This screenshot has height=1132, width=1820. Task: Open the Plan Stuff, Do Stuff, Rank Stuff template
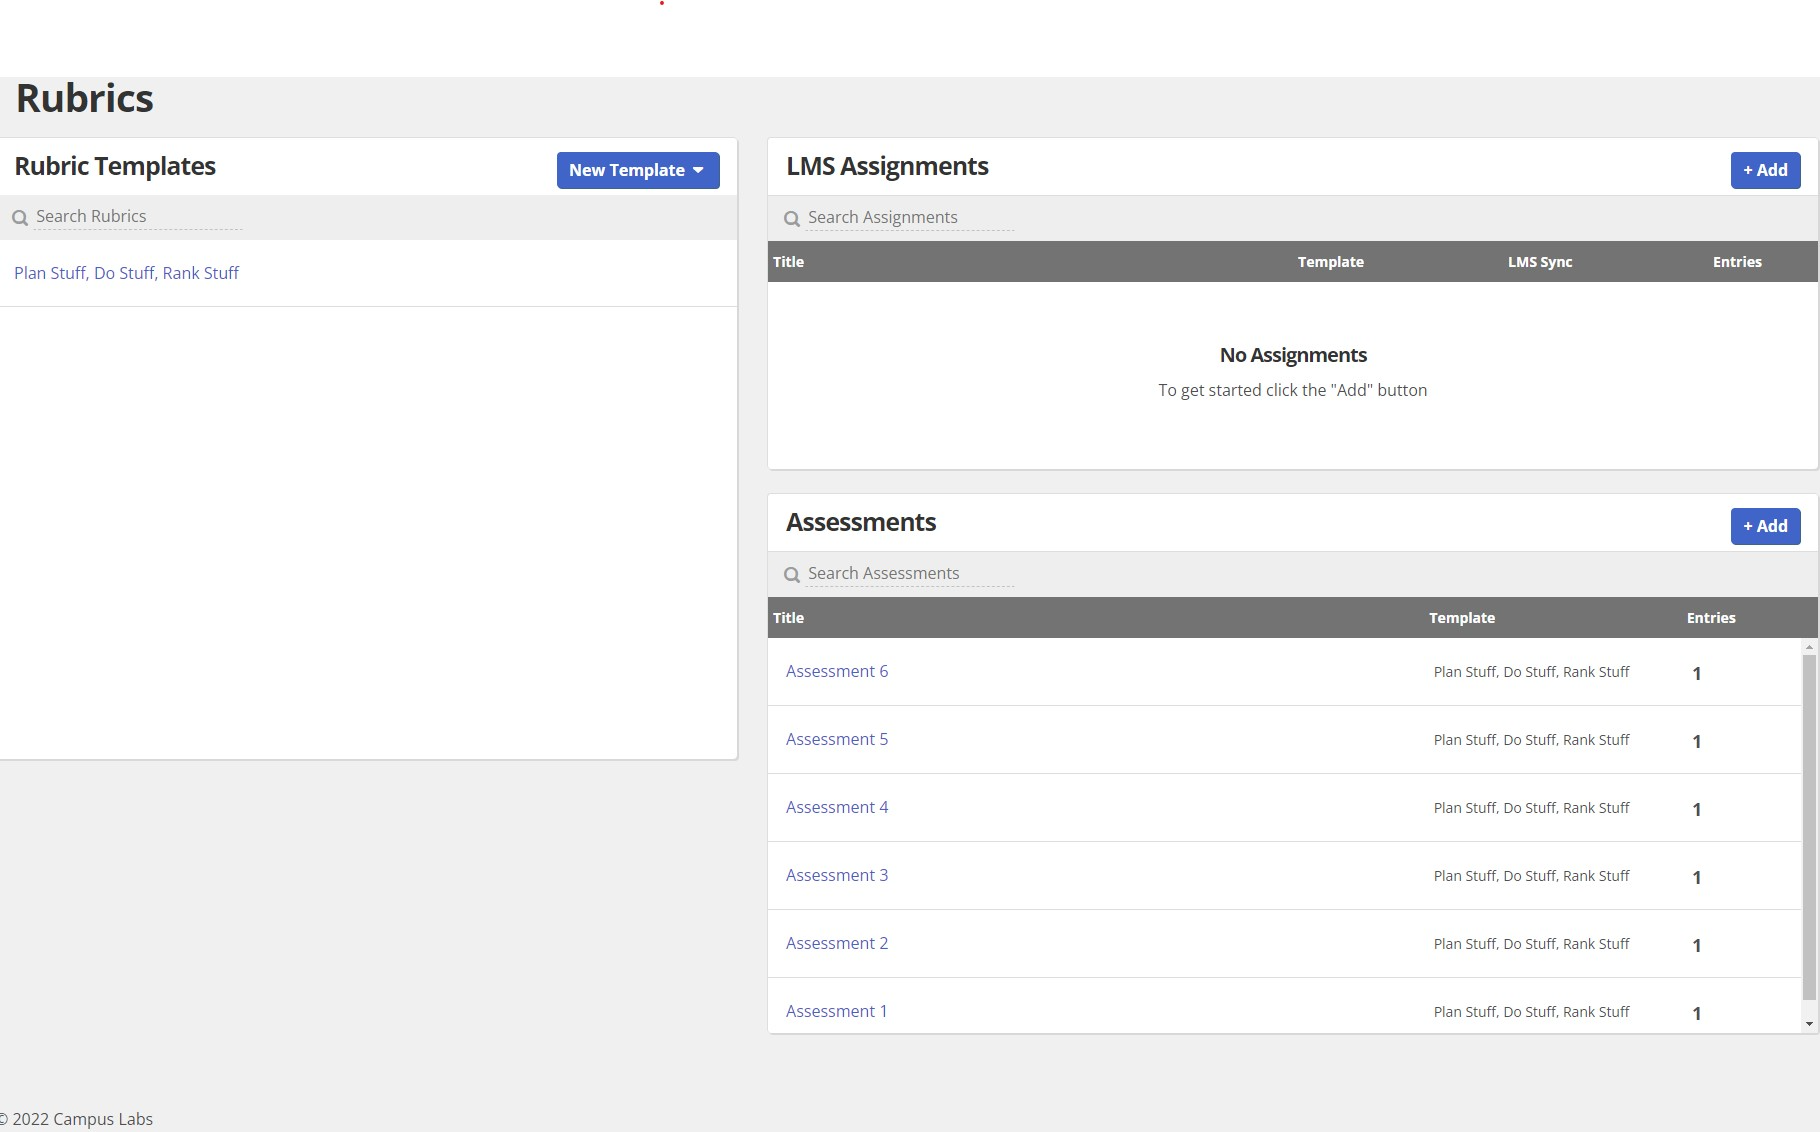click(126, 273)
